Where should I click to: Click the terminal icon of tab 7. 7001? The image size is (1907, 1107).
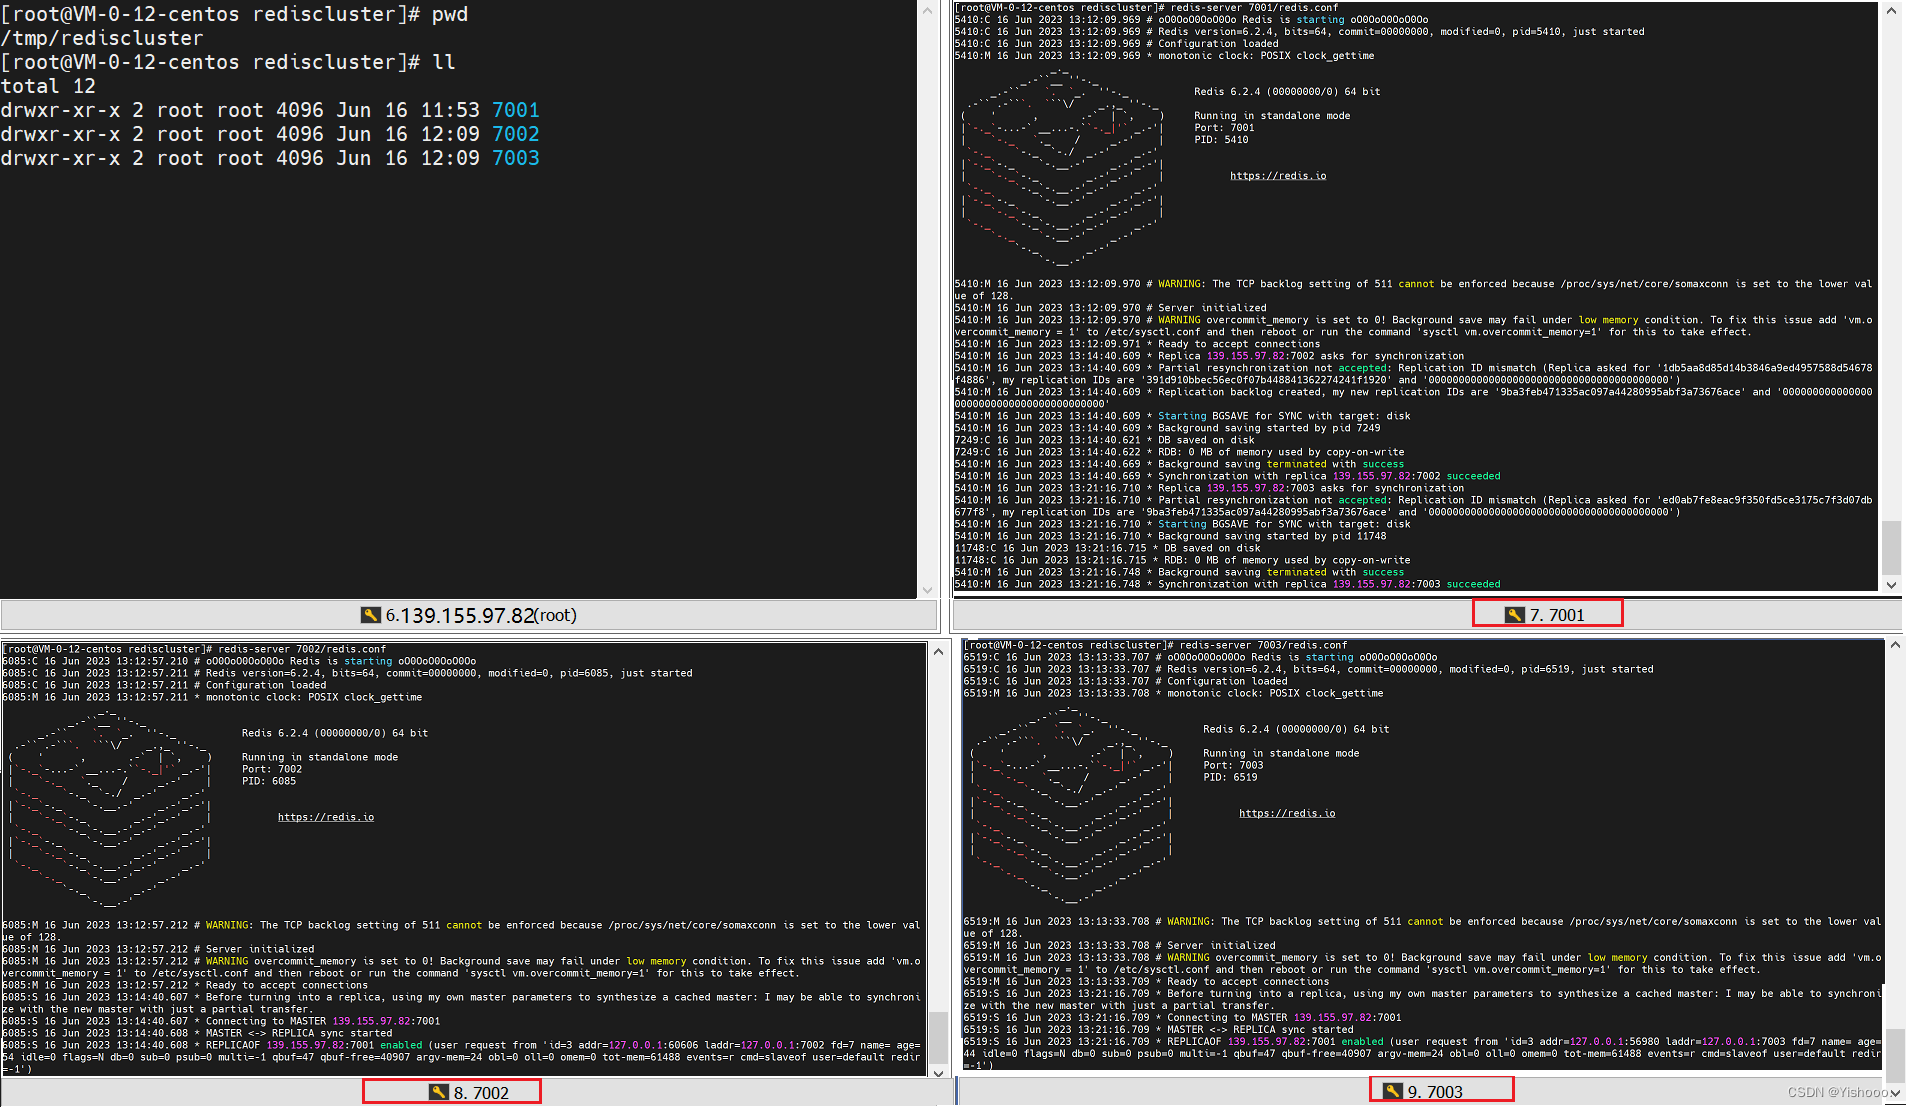[1515, 615]
